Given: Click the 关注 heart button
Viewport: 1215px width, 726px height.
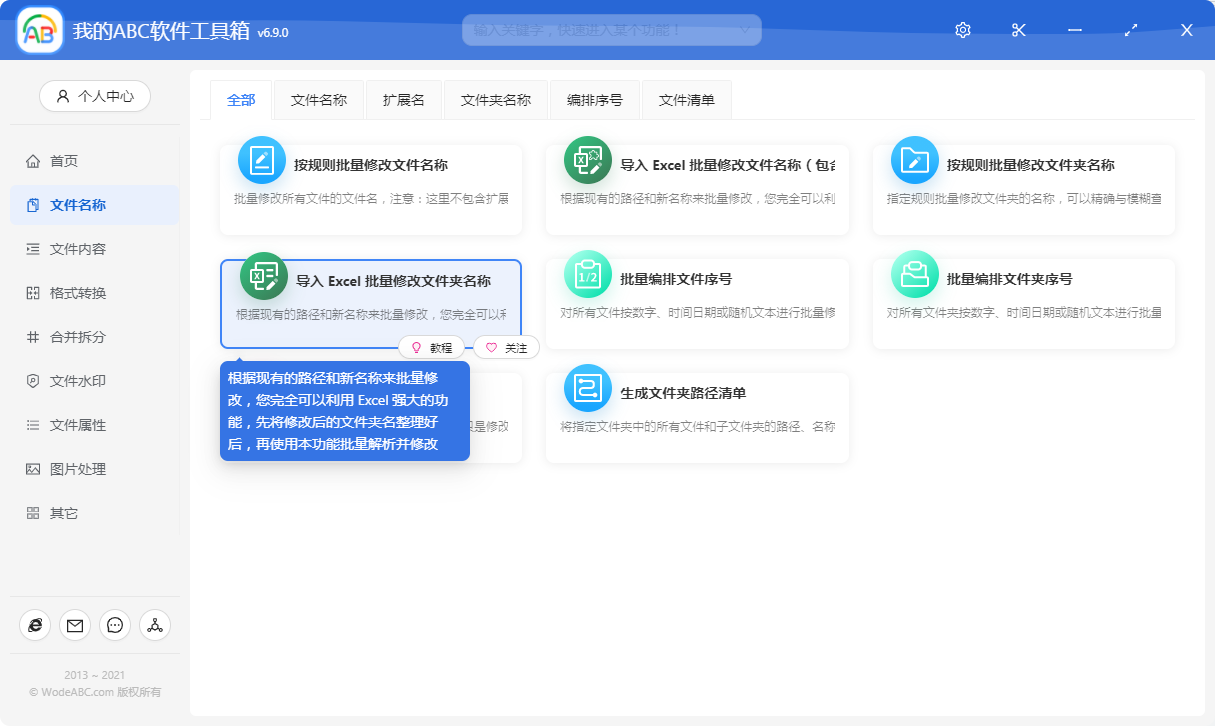Looking at the screenshot, I should pos(506,347).
